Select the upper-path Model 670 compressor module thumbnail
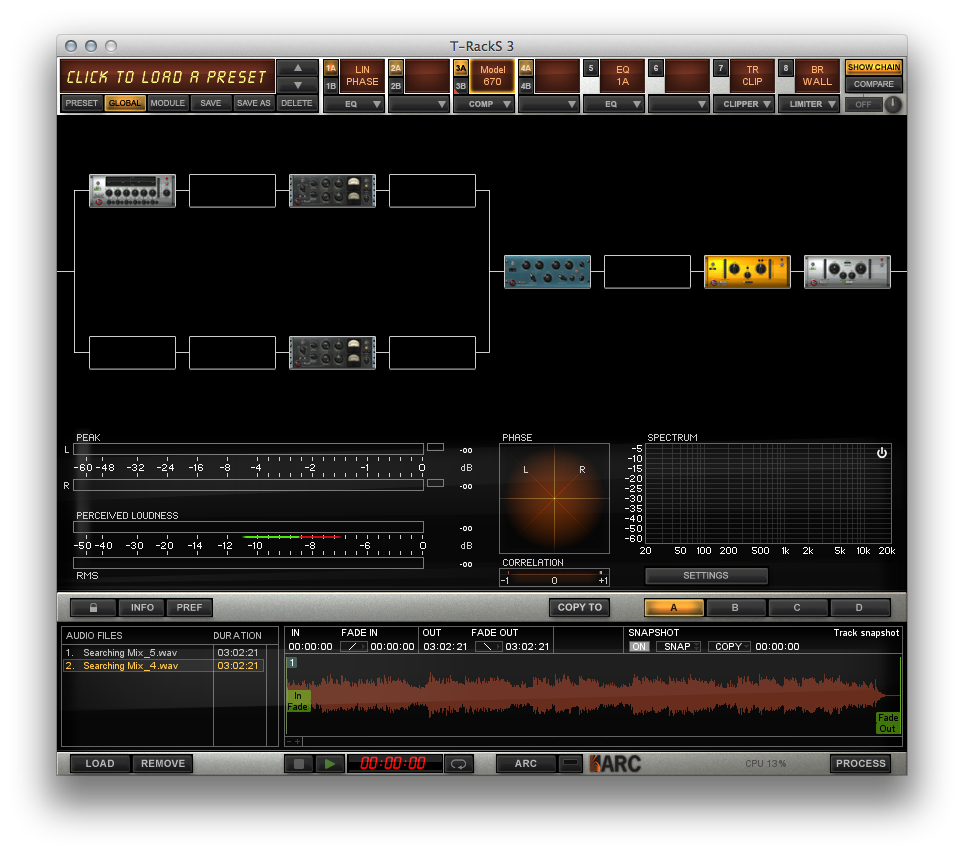The image size is (964, 854). pos(332,191)
